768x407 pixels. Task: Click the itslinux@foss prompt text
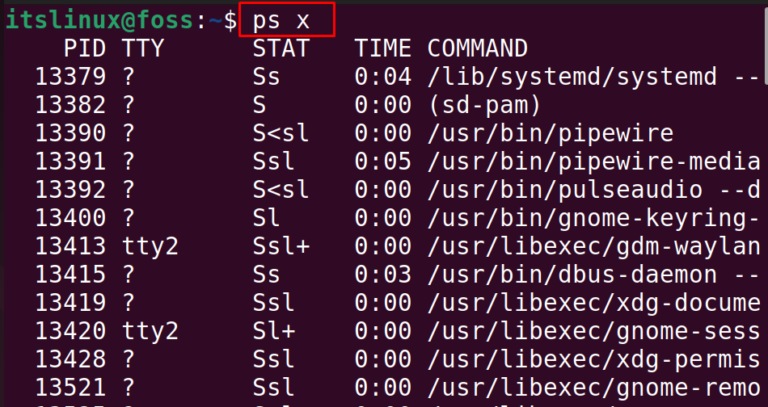click(x=99, y=21)
